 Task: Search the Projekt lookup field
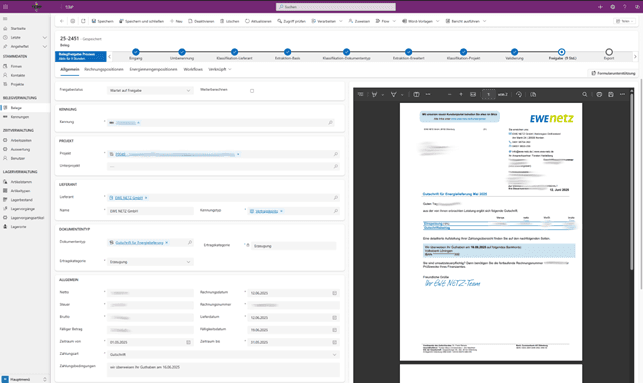pos(335,154)
